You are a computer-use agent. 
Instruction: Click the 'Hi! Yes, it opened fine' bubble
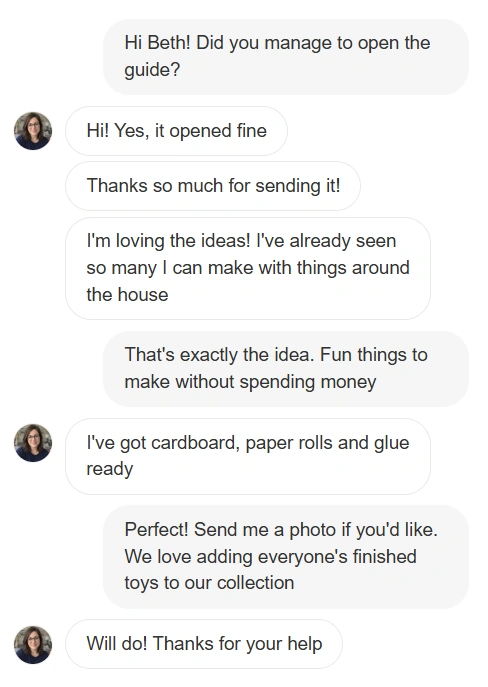click(x=176, y=131)
